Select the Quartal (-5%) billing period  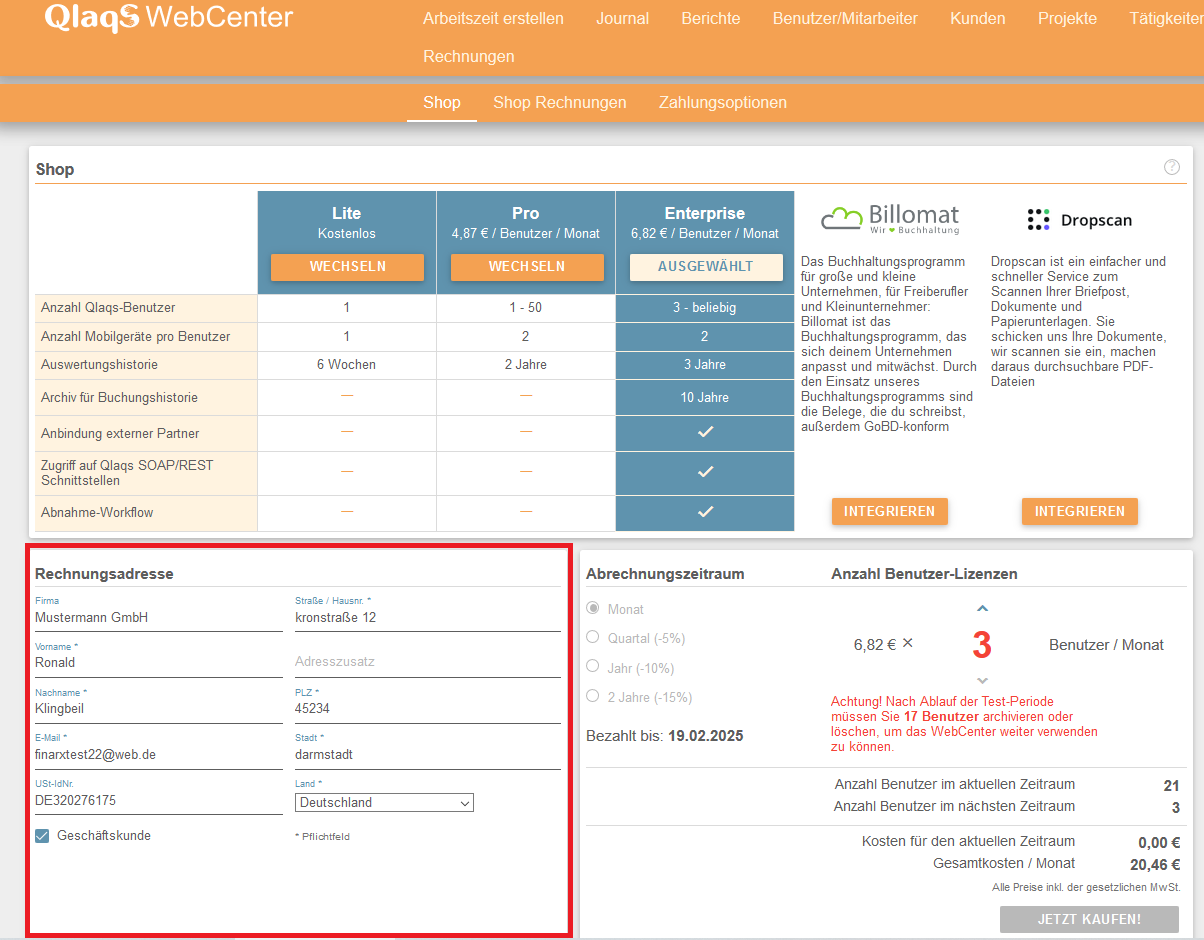pyautogui.click(x=593, y=637)
